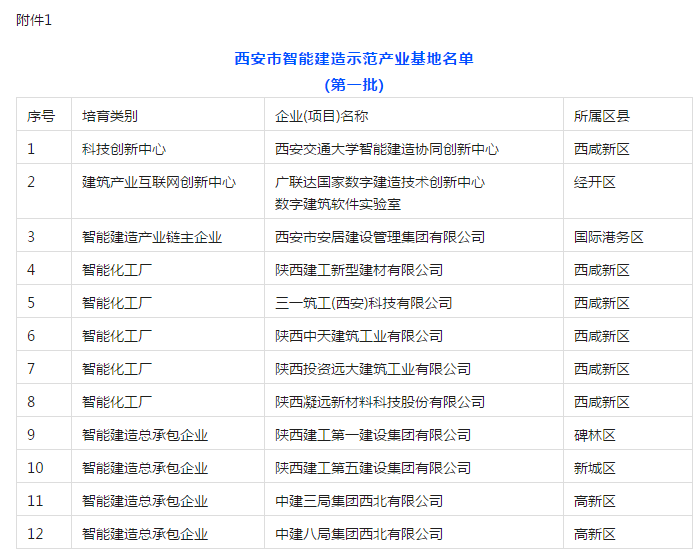Click 西安交通大学智能建造协同创新中心 entry

point(387,149)
